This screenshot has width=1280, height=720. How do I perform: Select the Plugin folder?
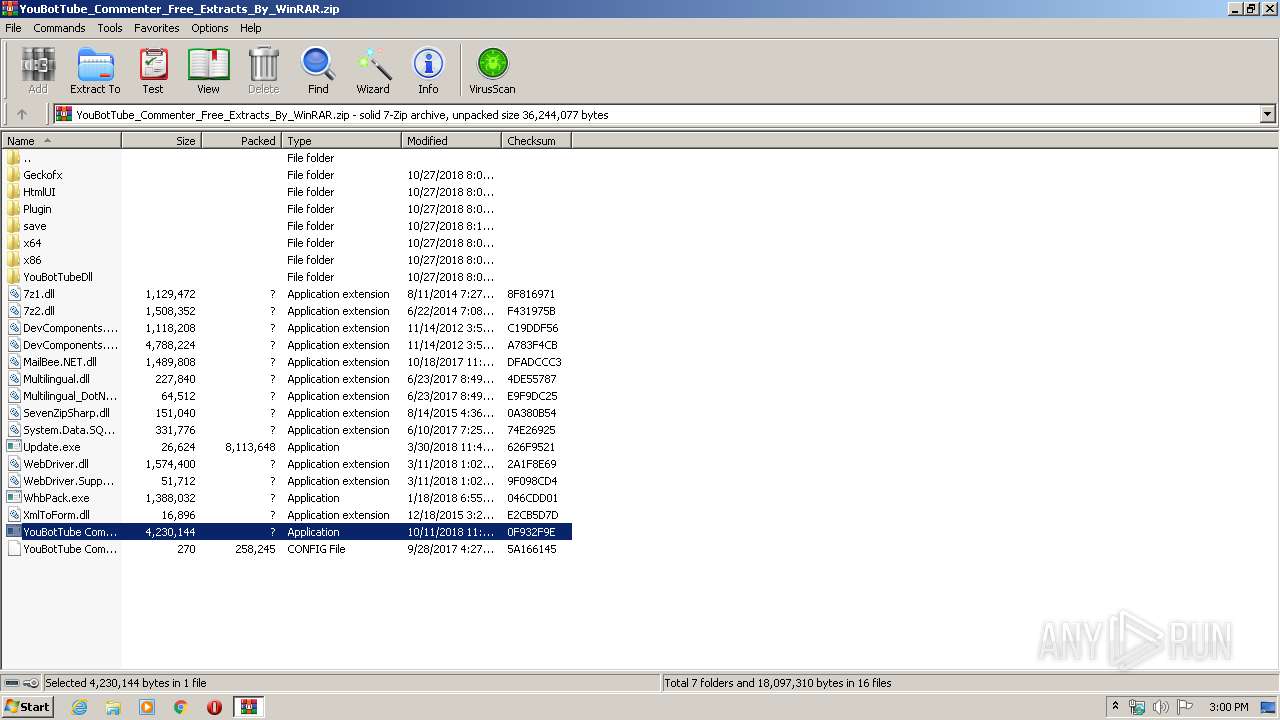point(37,209)
